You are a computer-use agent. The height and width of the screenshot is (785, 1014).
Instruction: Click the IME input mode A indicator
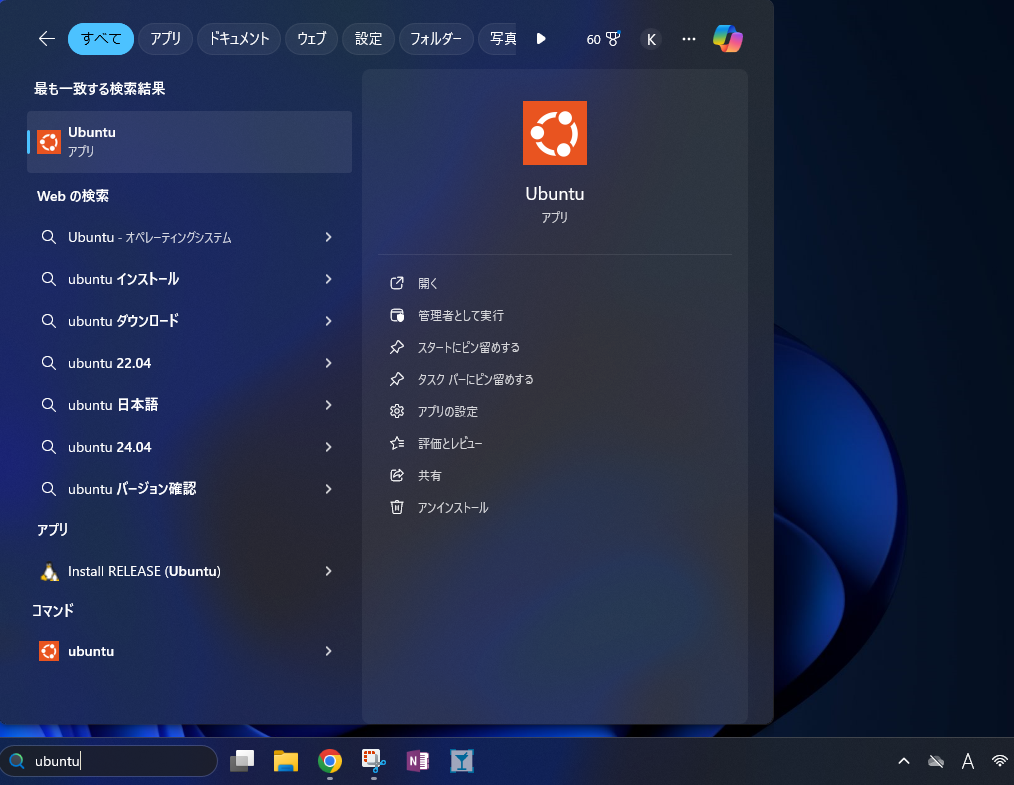click(968, 761)
